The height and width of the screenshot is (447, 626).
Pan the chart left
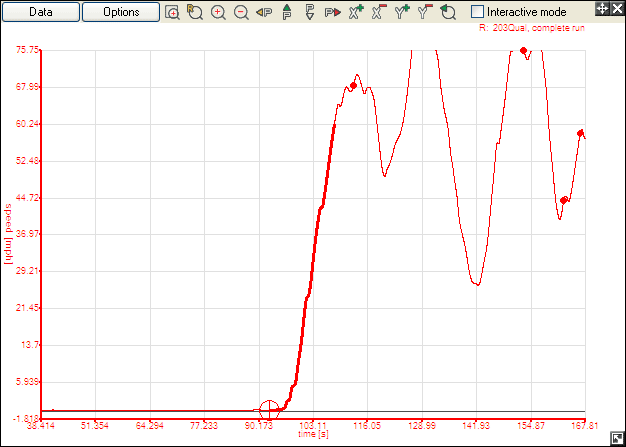point(264,12)
